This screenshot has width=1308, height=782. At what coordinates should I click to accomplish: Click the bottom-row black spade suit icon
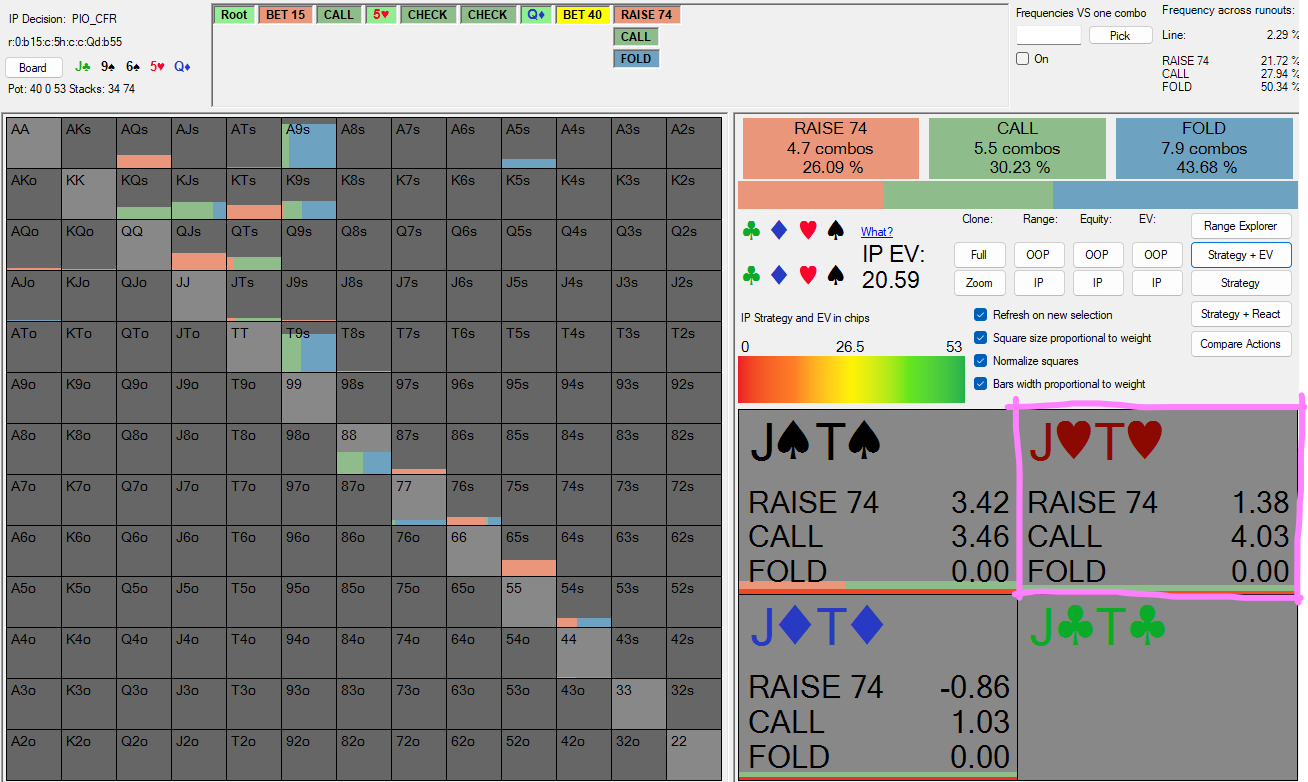(836, 274)
